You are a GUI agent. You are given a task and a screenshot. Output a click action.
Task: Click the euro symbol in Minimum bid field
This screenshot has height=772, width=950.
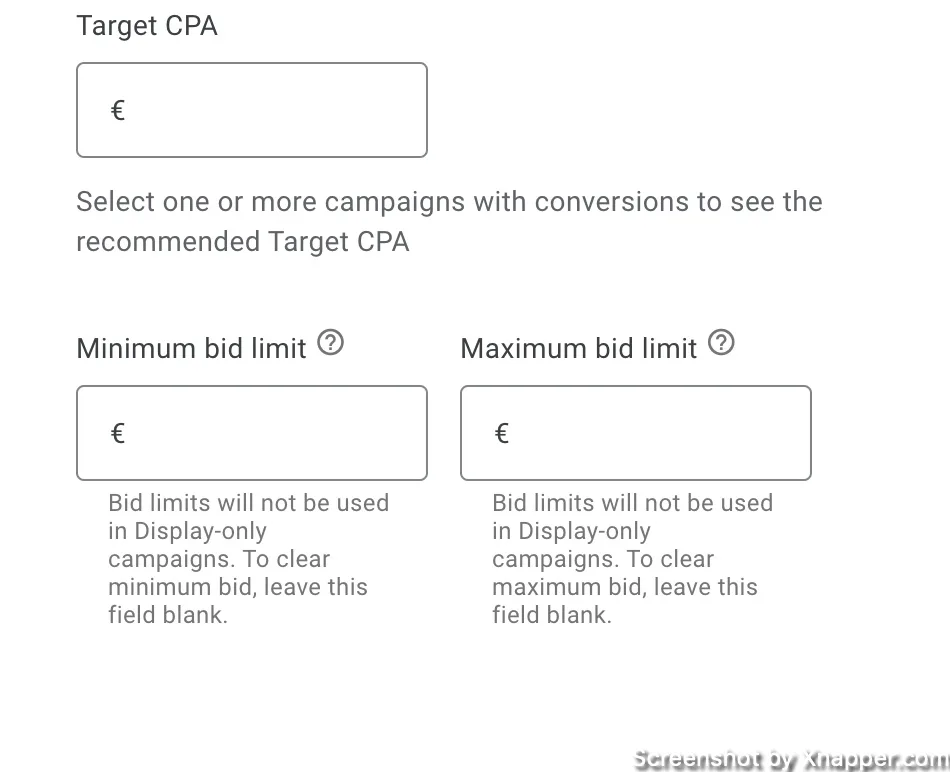click(x=118, y=433)
